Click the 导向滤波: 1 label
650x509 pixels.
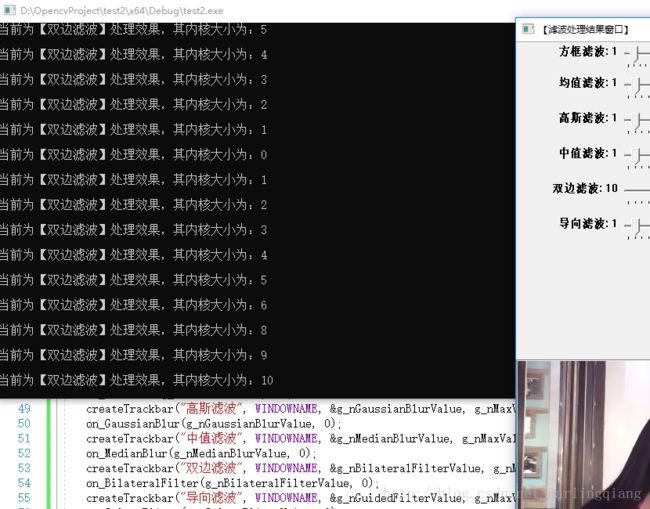588,223
